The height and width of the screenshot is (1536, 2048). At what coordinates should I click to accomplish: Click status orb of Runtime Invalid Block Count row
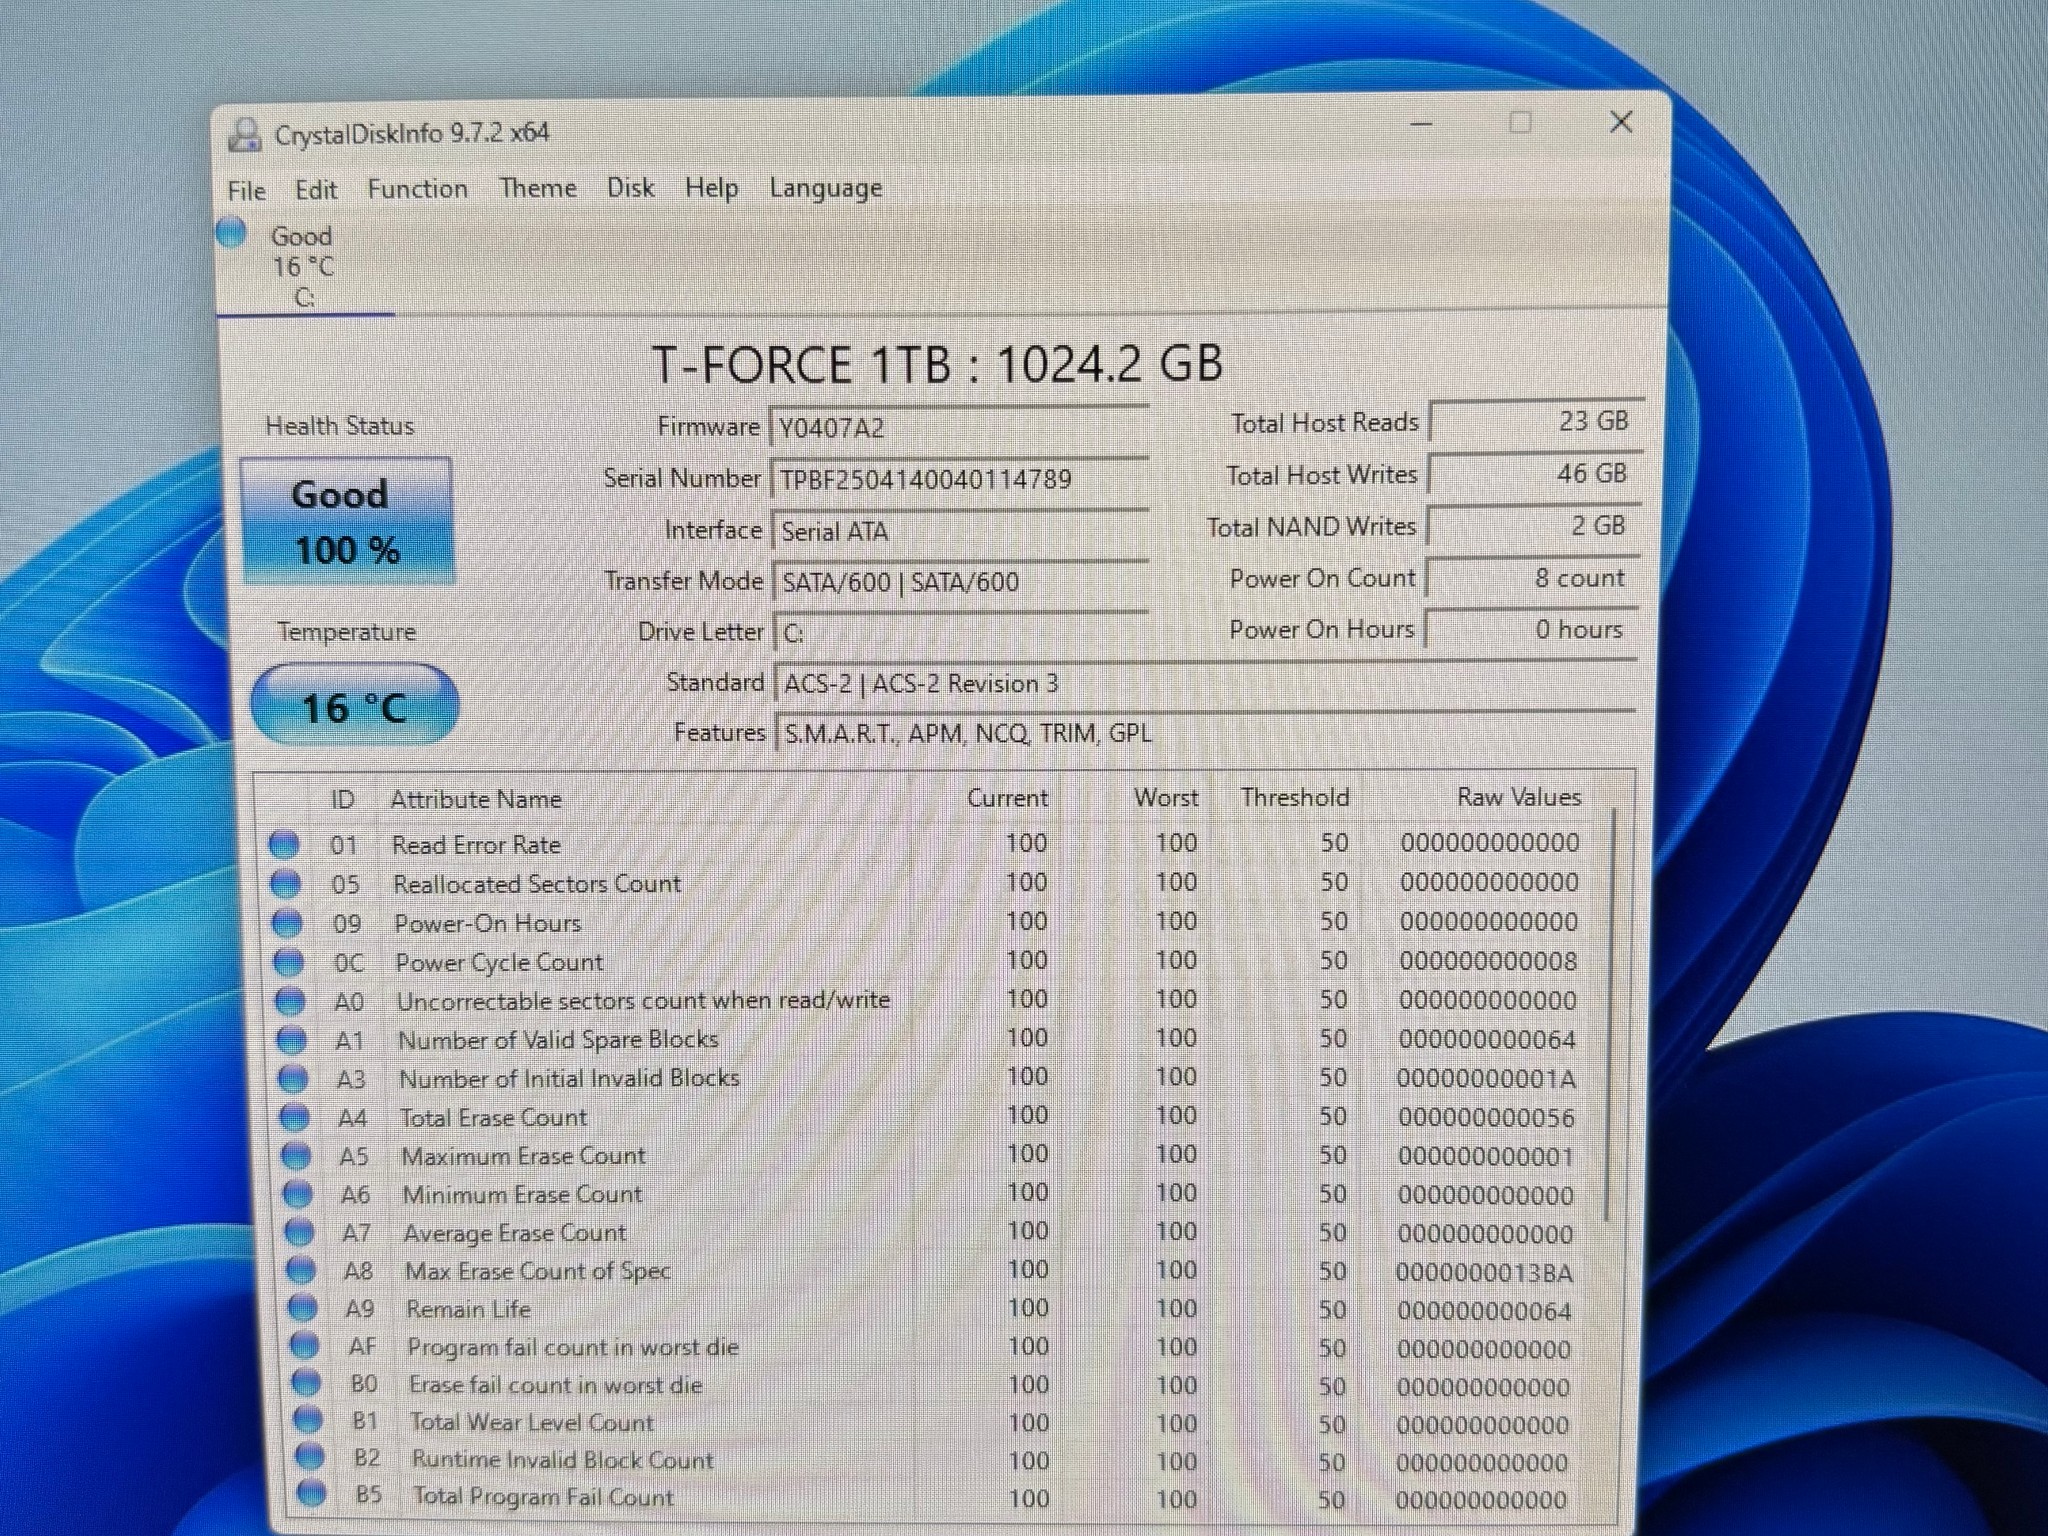310,1458
